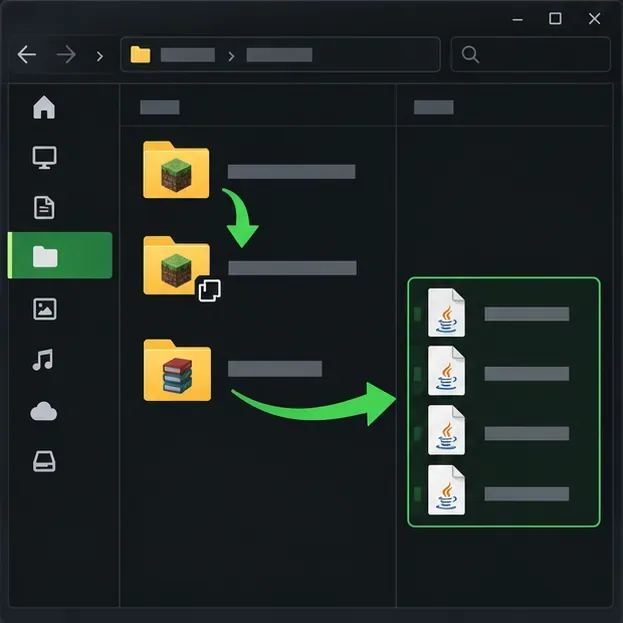Open Music in the sidebar
The width and height of the screenshot is (623, 623).
[43, 360]
